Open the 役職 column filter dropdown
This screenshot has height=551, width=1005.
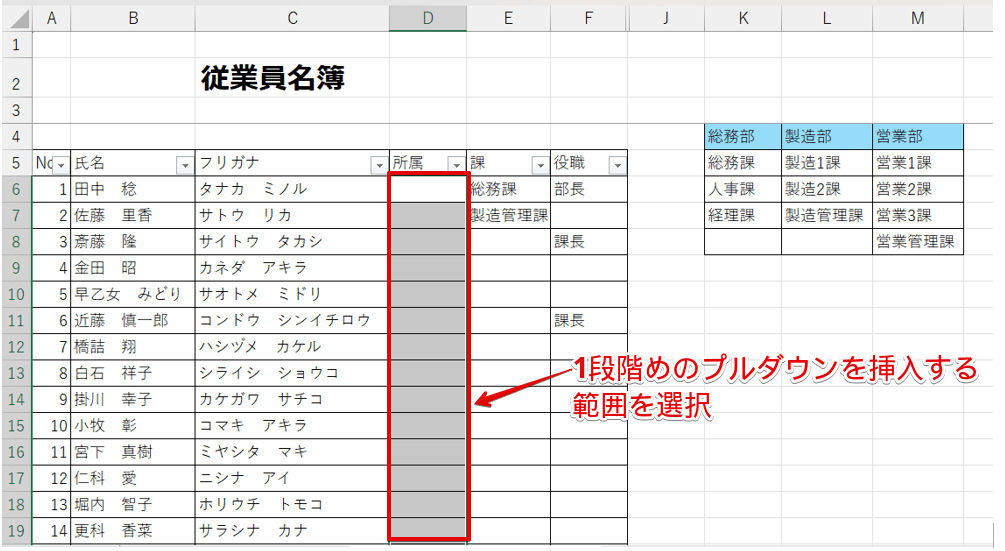click(617, 164)
